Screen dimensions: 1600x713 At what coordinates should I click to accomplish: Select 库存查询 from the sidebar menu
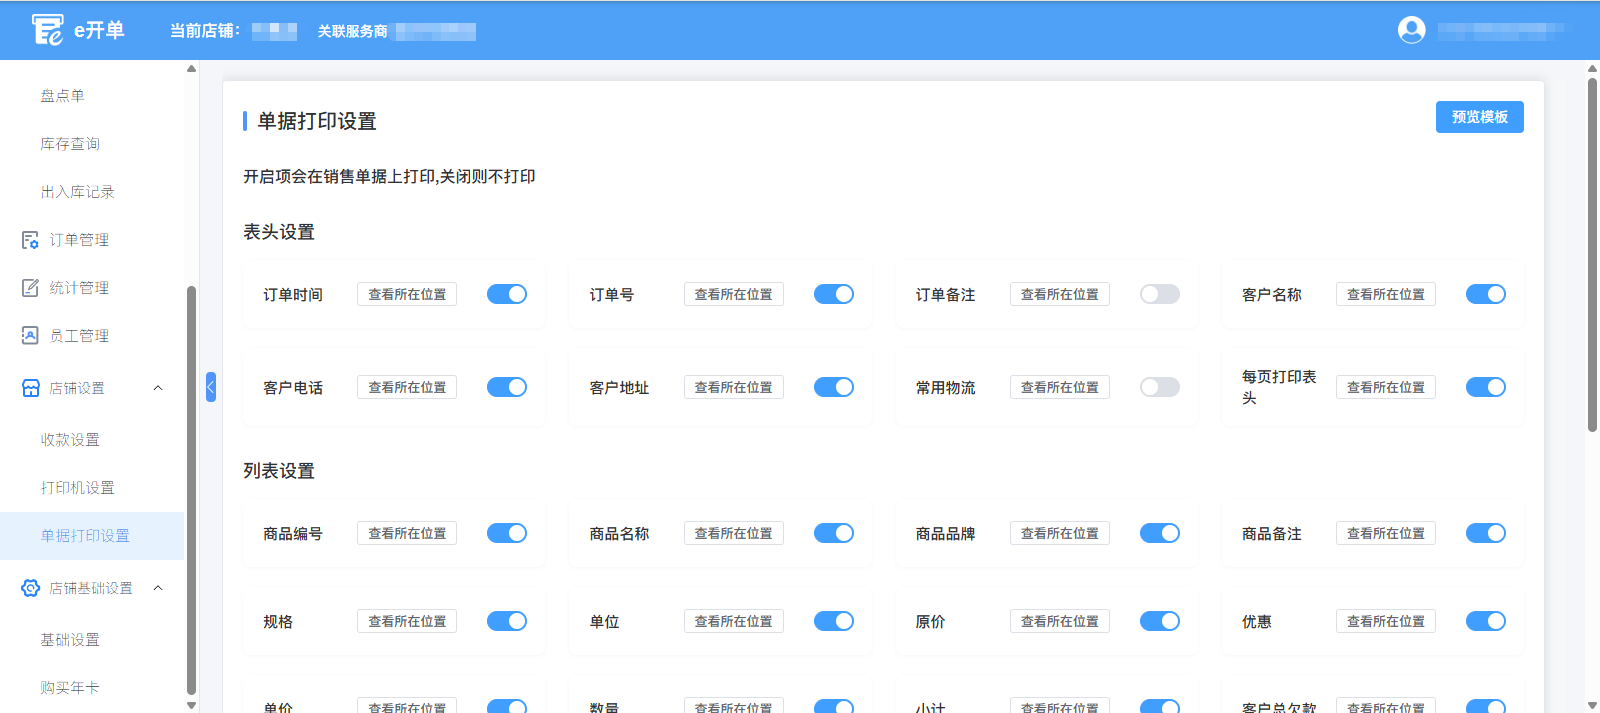(x=70, y=144)
